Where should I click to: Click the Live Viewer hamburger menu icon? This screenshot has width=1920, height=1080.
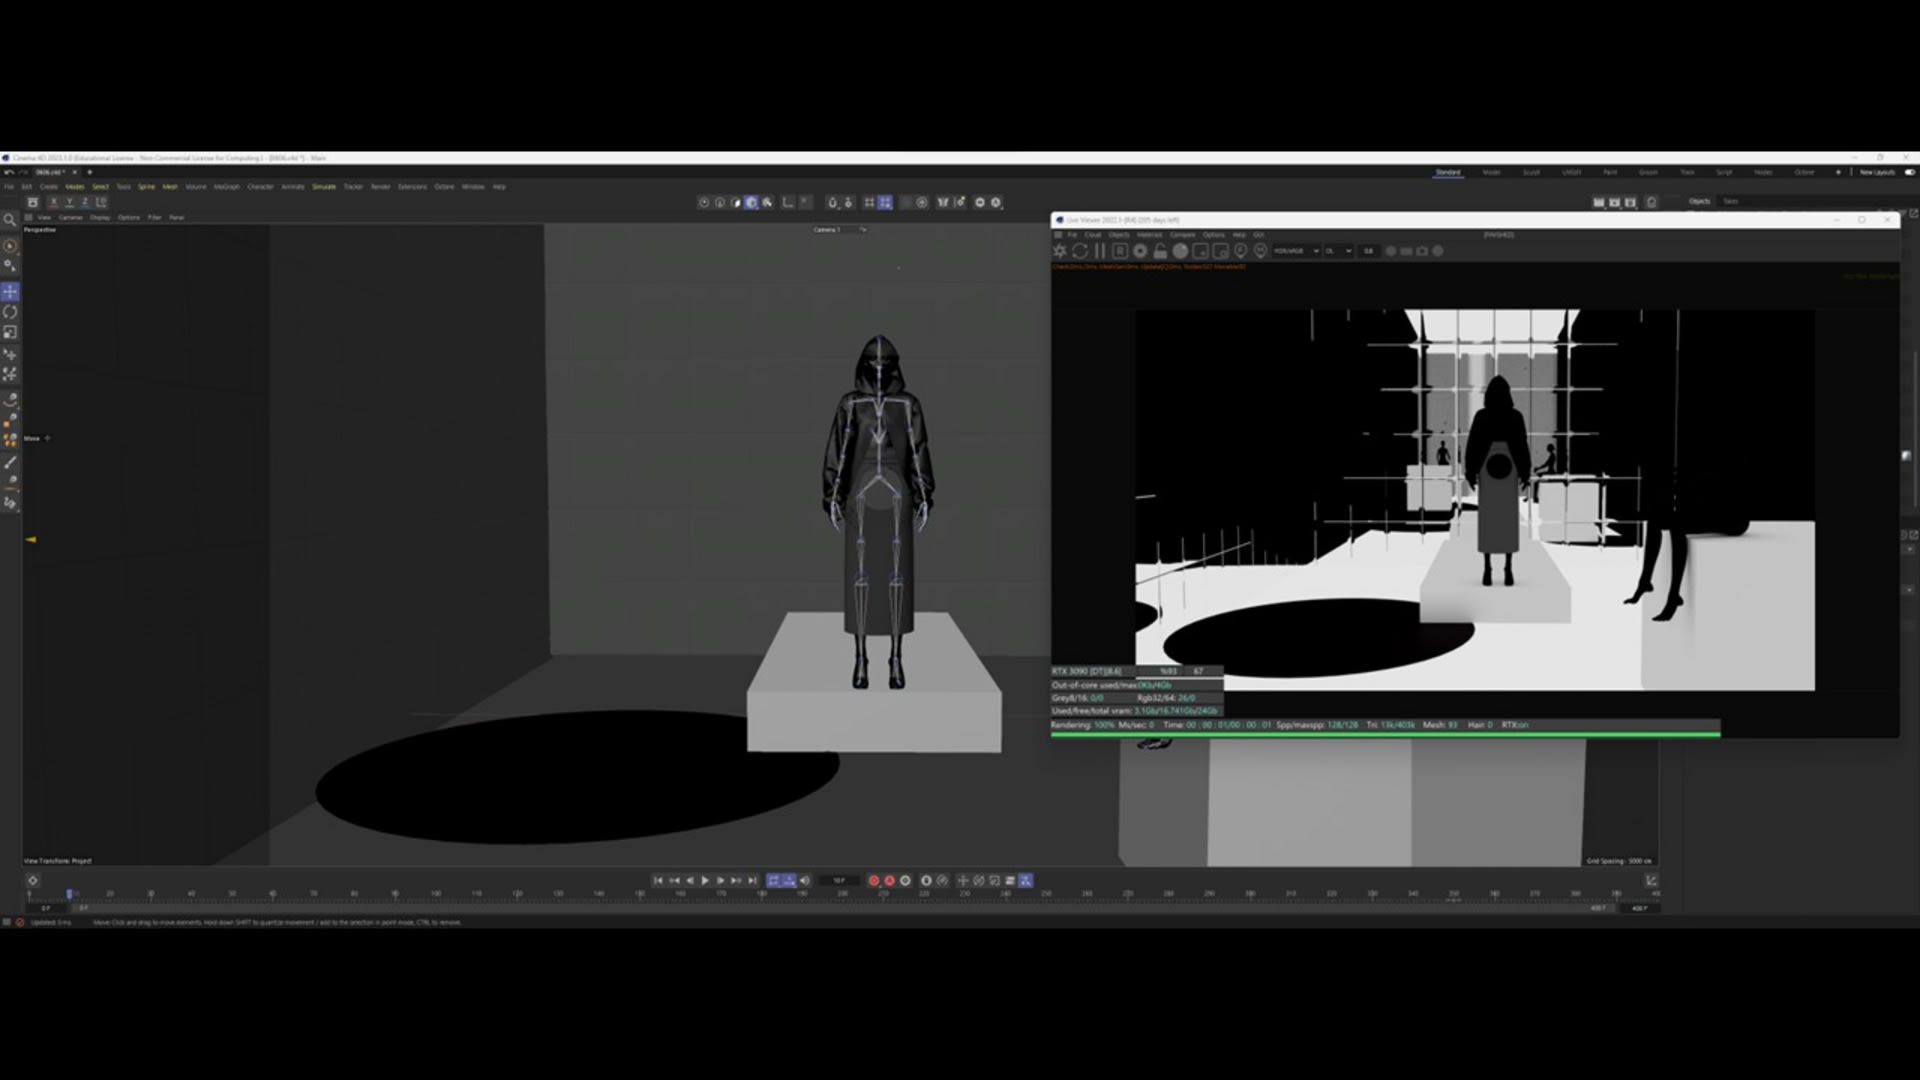pyautogui.click(x=1058, y=235)
